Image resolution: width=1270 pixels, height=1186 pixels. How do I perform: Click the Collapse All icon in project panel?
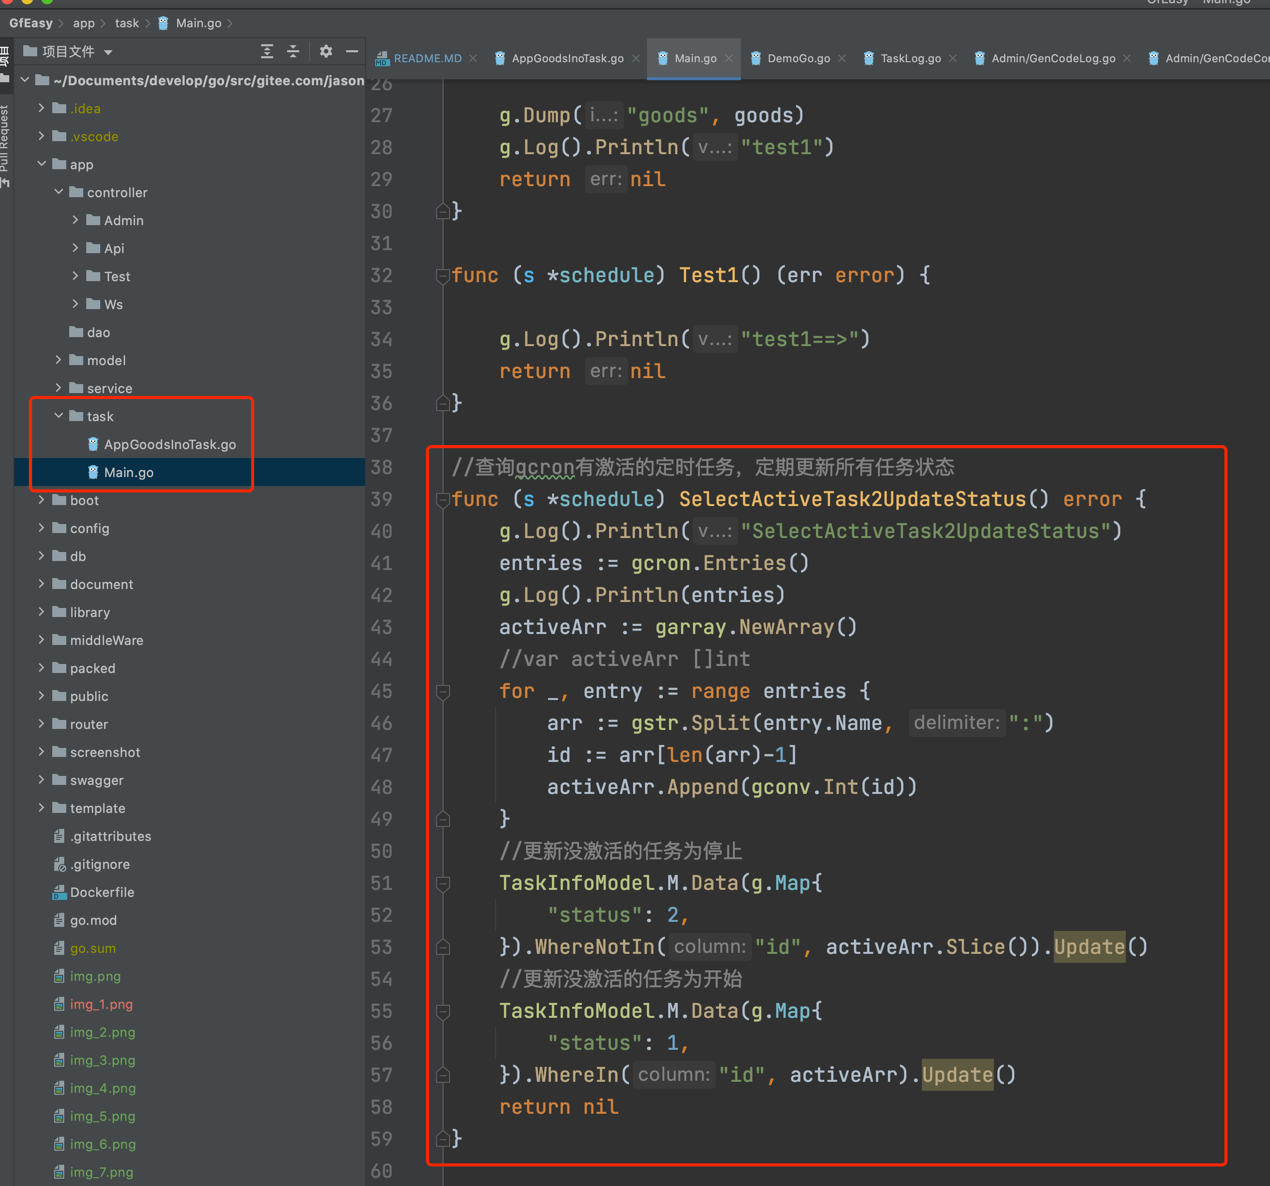click(293, 51)
